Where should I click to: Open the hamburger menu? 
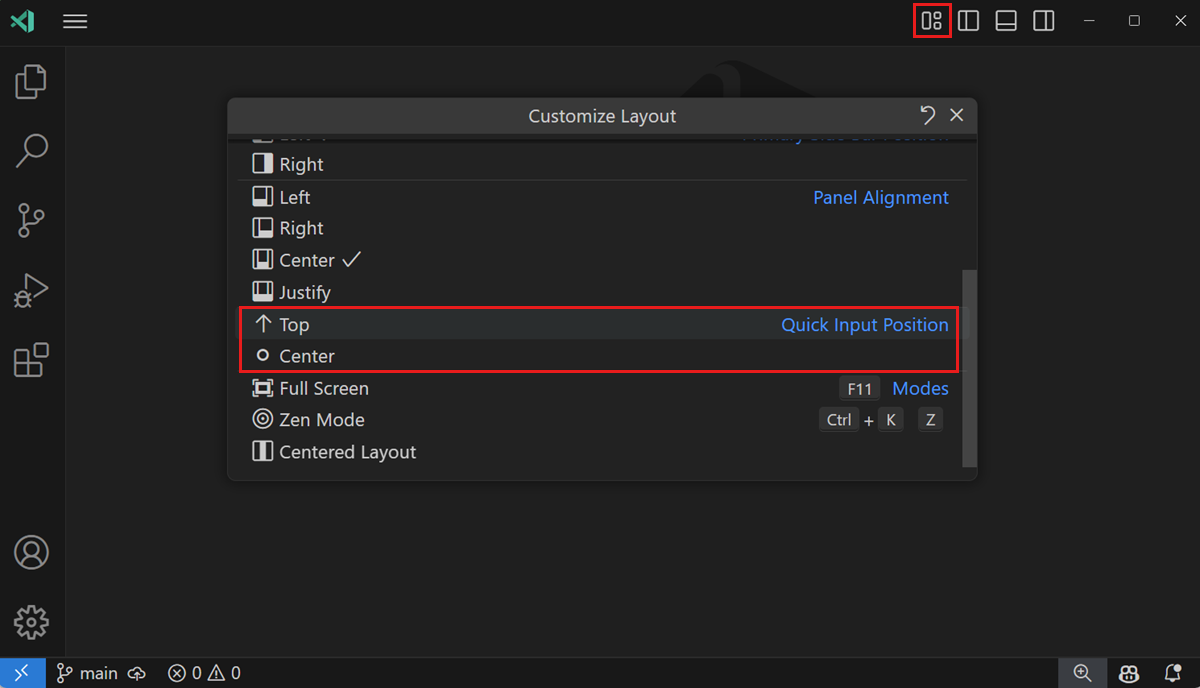tap(74, 20)
